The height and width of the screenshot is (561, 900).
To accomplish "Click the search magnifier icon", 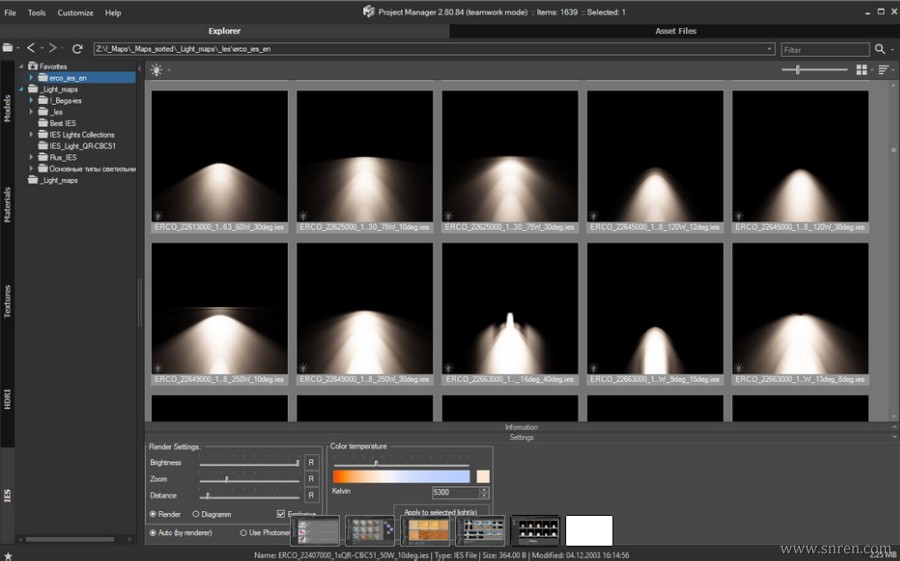I will pyautogui.click(x=880, y=48).
